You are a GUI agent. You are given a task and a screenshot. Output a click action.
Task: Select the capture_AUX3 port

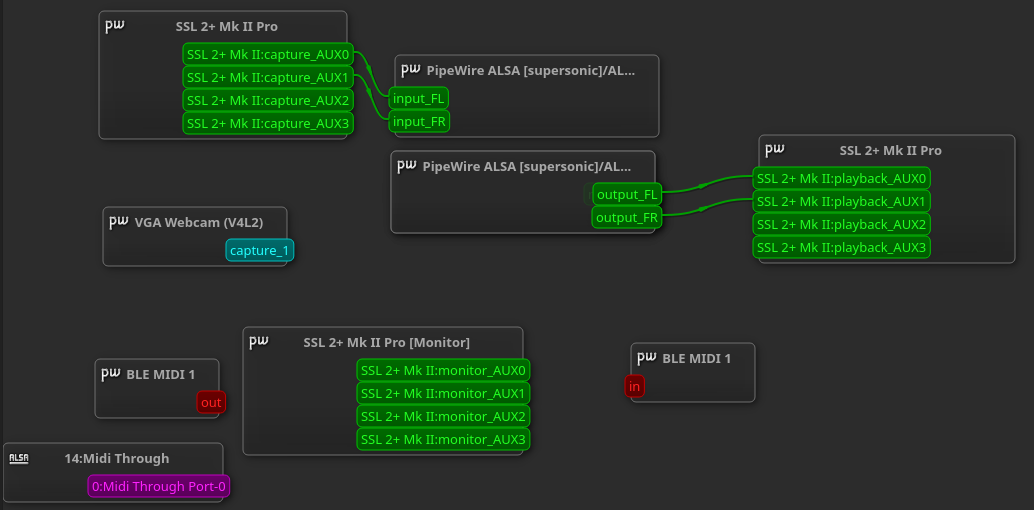click(268, 123)
